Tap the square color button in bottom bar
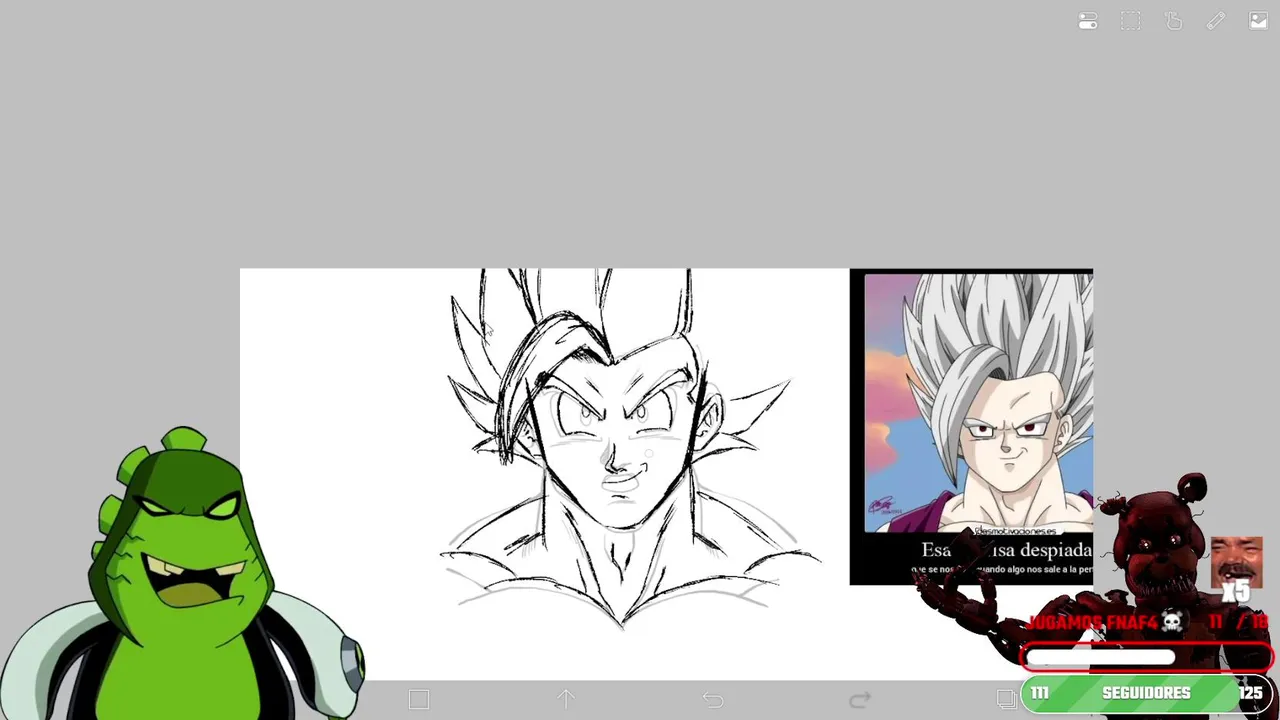The width and height of the screenshot is (1280, 720). point(419,700)
